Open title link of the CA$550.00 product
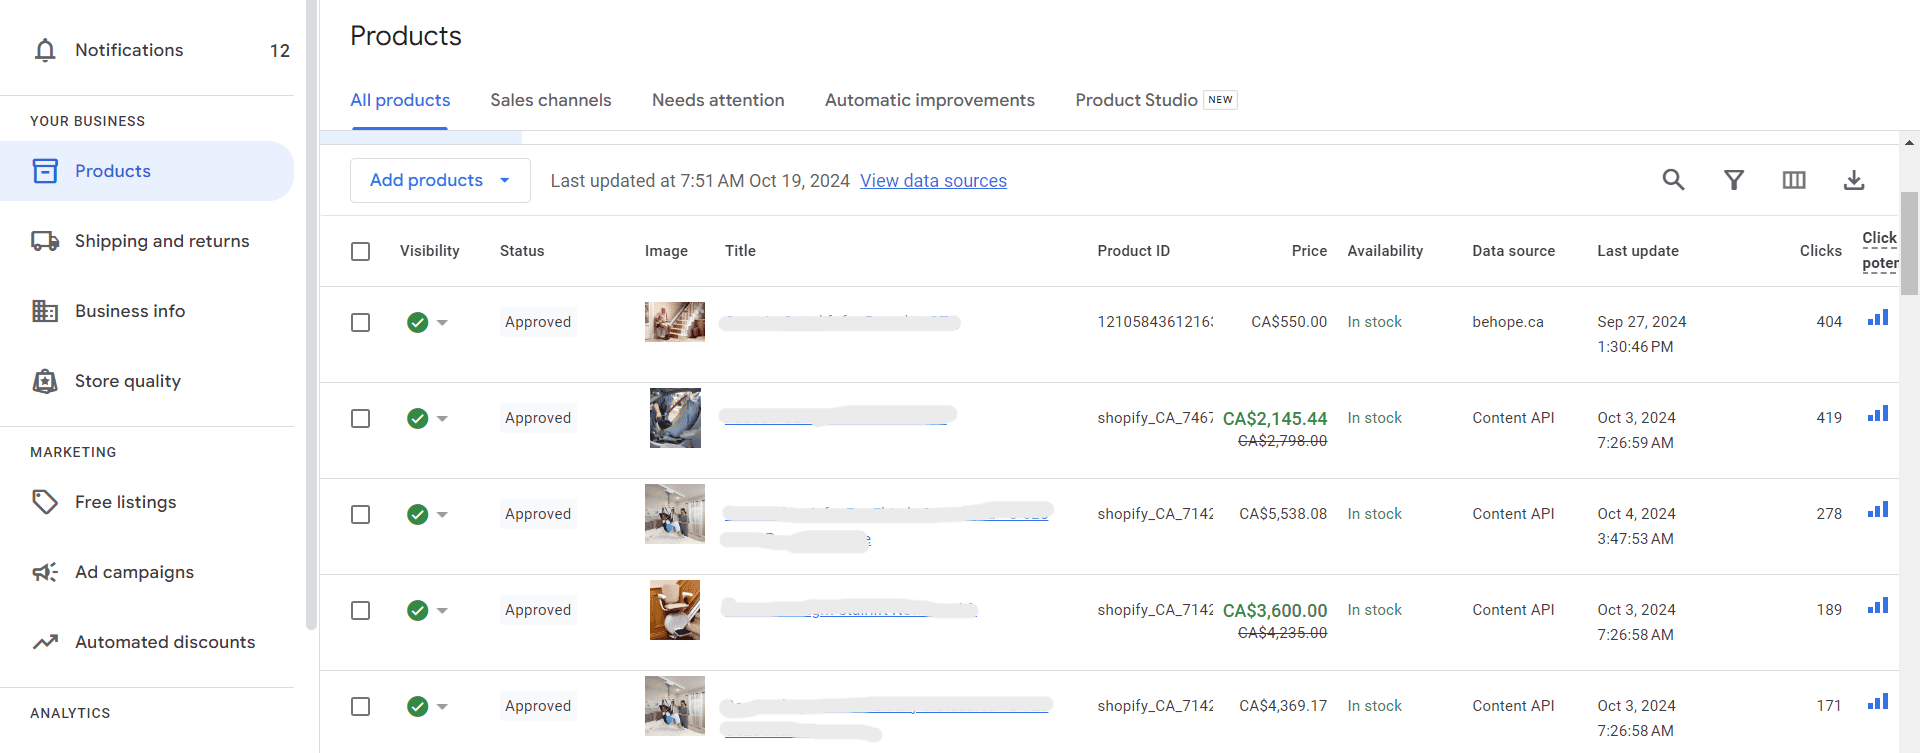 [840, 322]
